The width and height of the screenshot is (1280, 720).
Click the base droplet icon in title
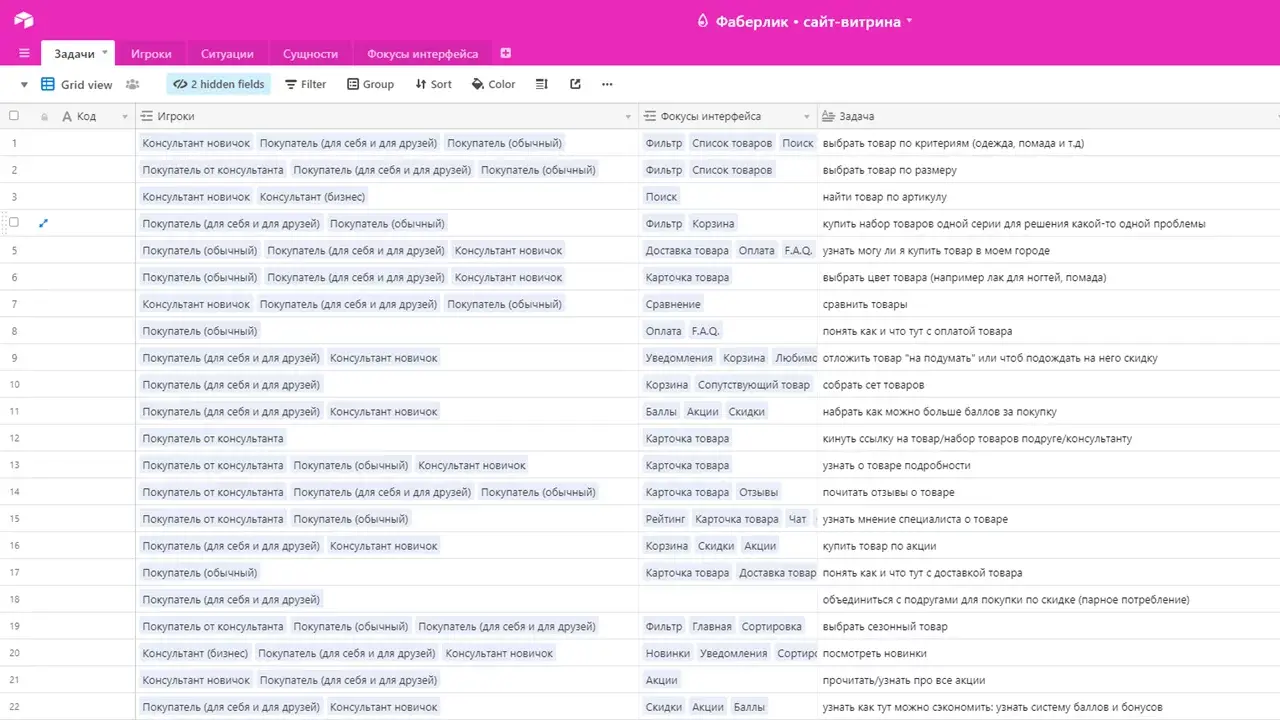(702, 21)
